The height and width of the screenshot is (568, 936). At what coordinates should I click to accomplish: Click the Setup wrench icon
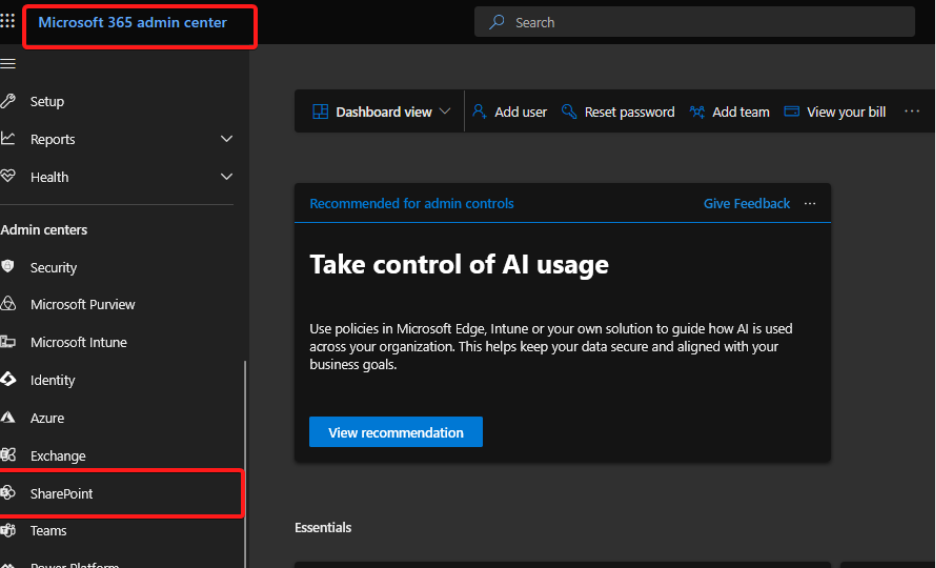coord(8,101)
